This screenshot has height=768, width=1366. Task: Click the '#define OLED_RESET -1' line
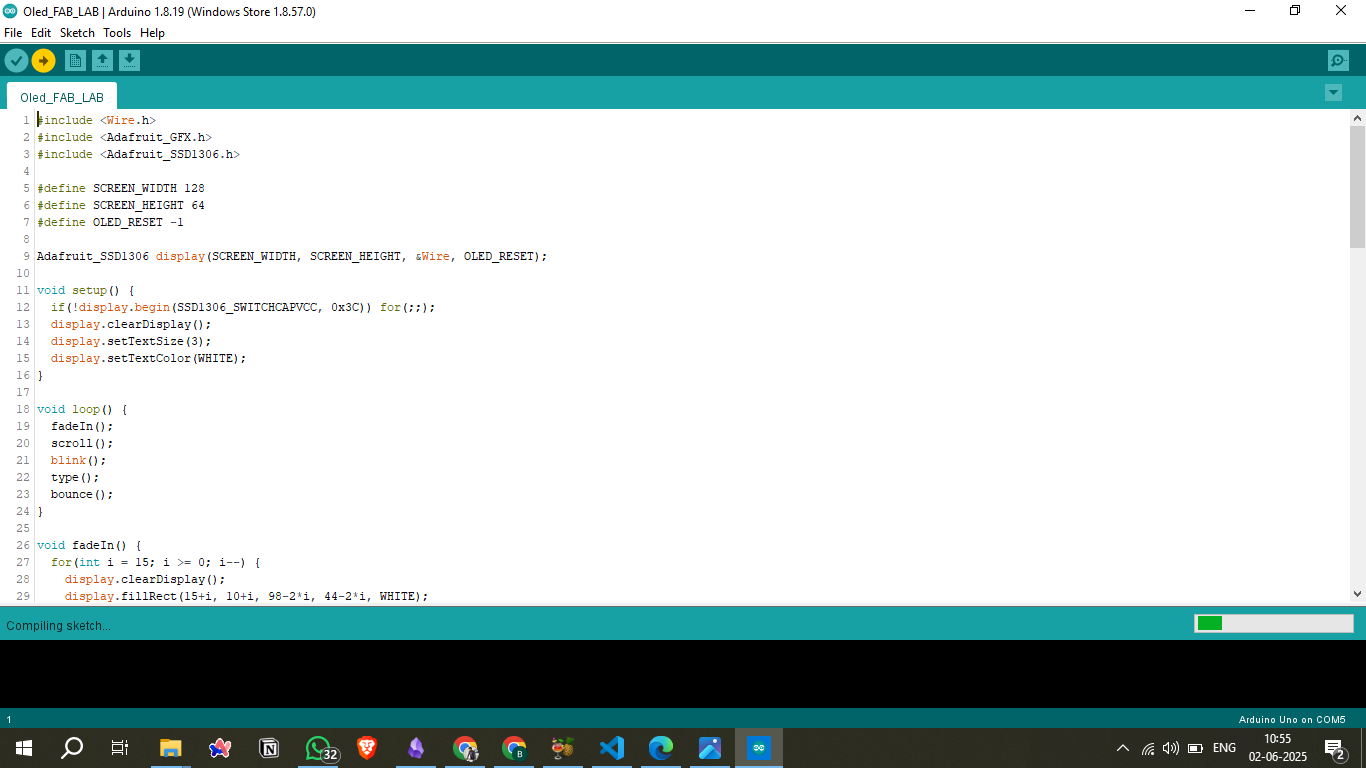click(x=110, y=222)
